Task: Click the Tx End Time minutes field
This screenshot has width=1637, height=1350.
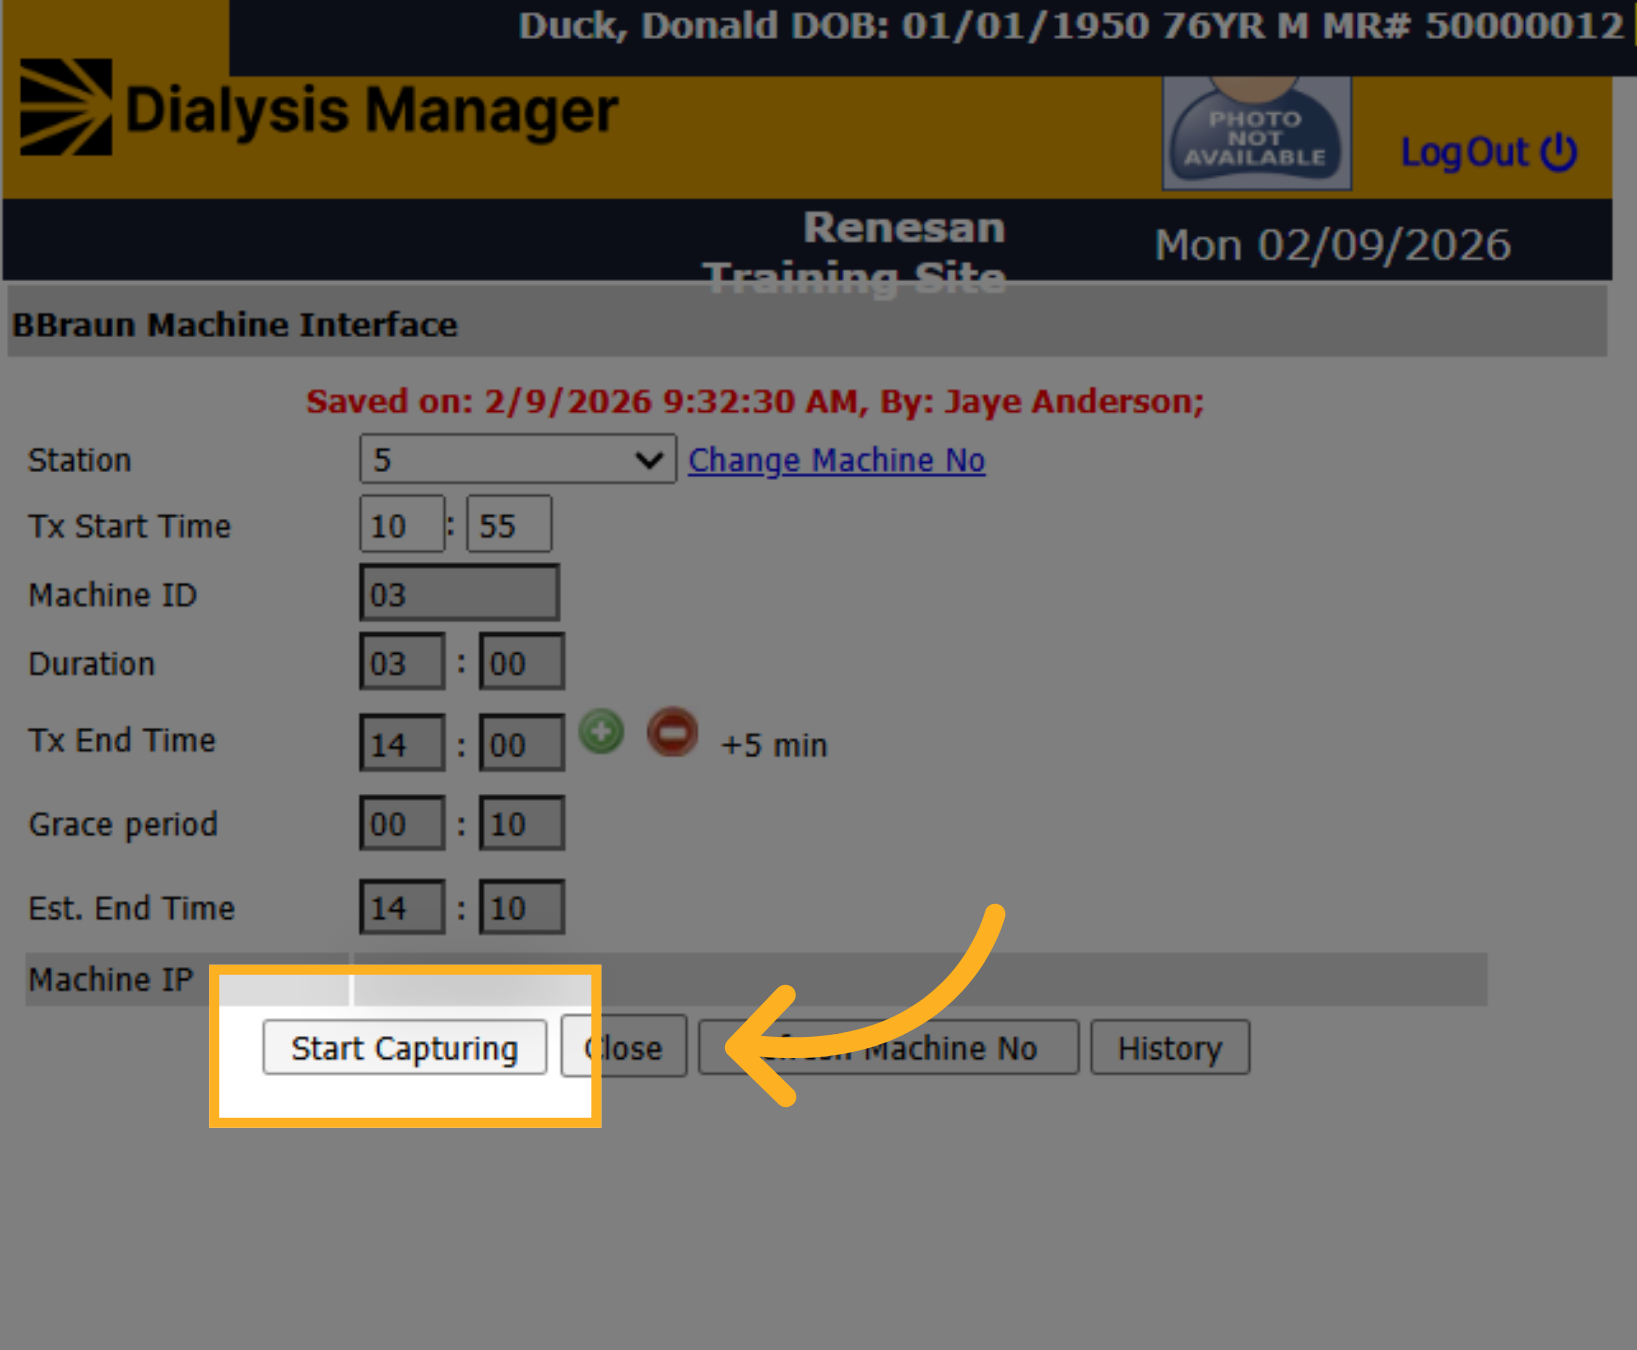Action: (522, 743)
